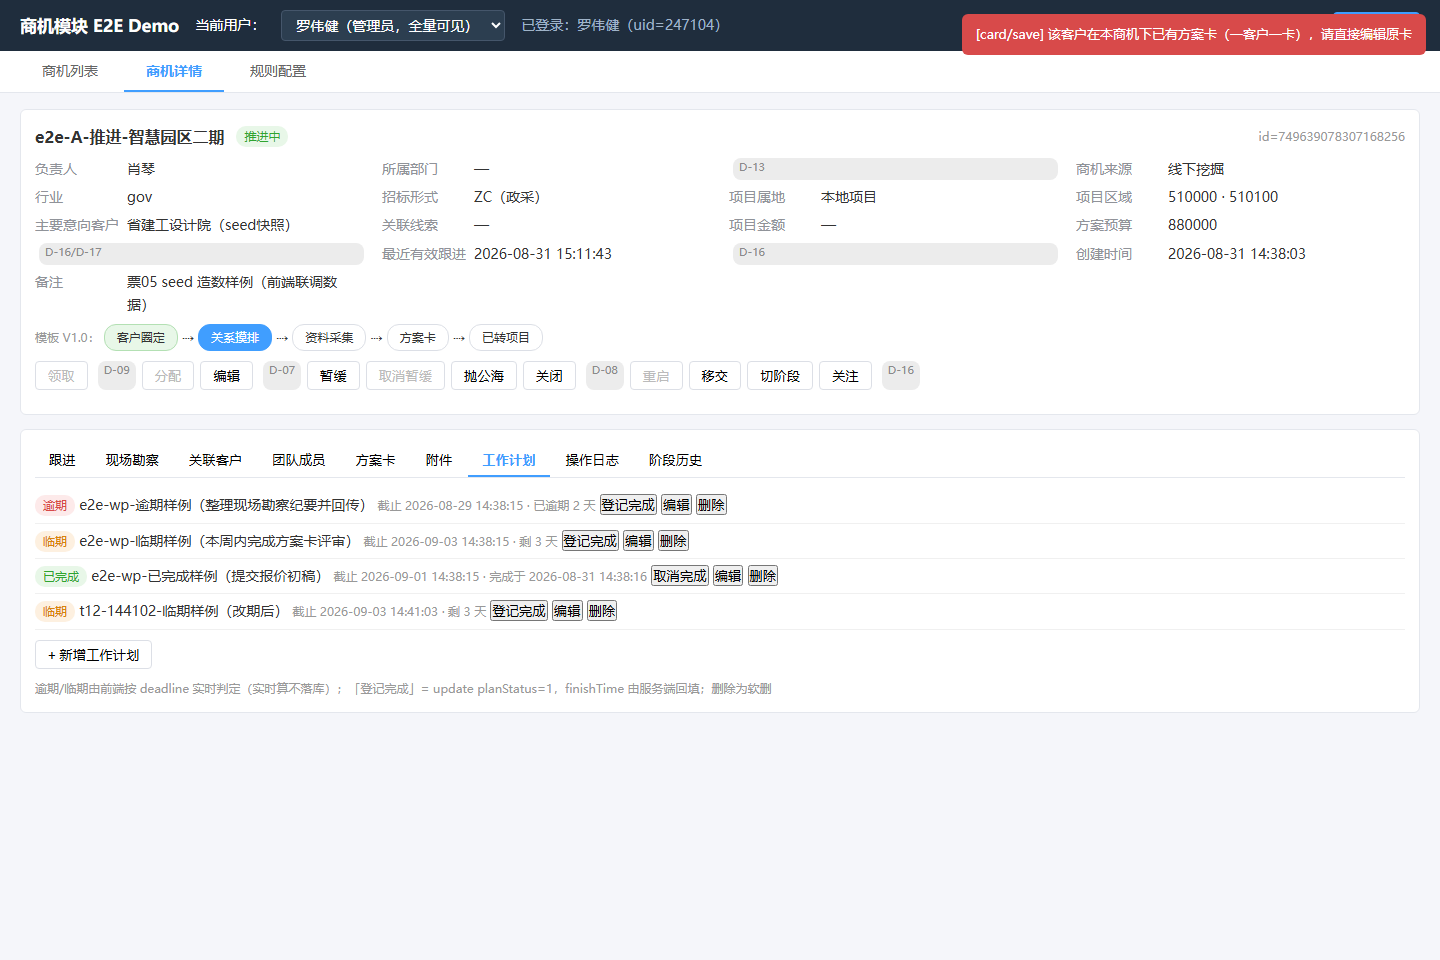Open the current user dropdown
Screen dimensions: 1440x960
pos(393,25)
